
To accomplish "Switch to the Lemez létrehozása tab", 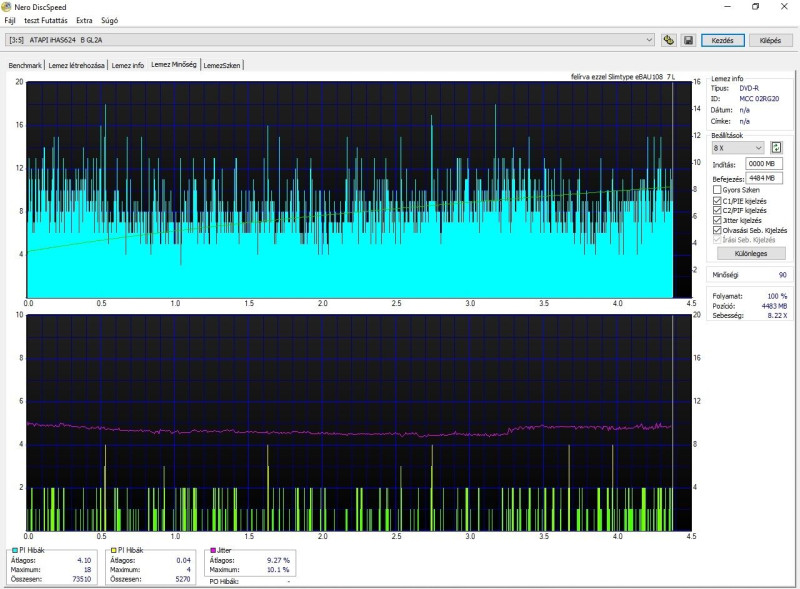I will [x=77, y=65].
